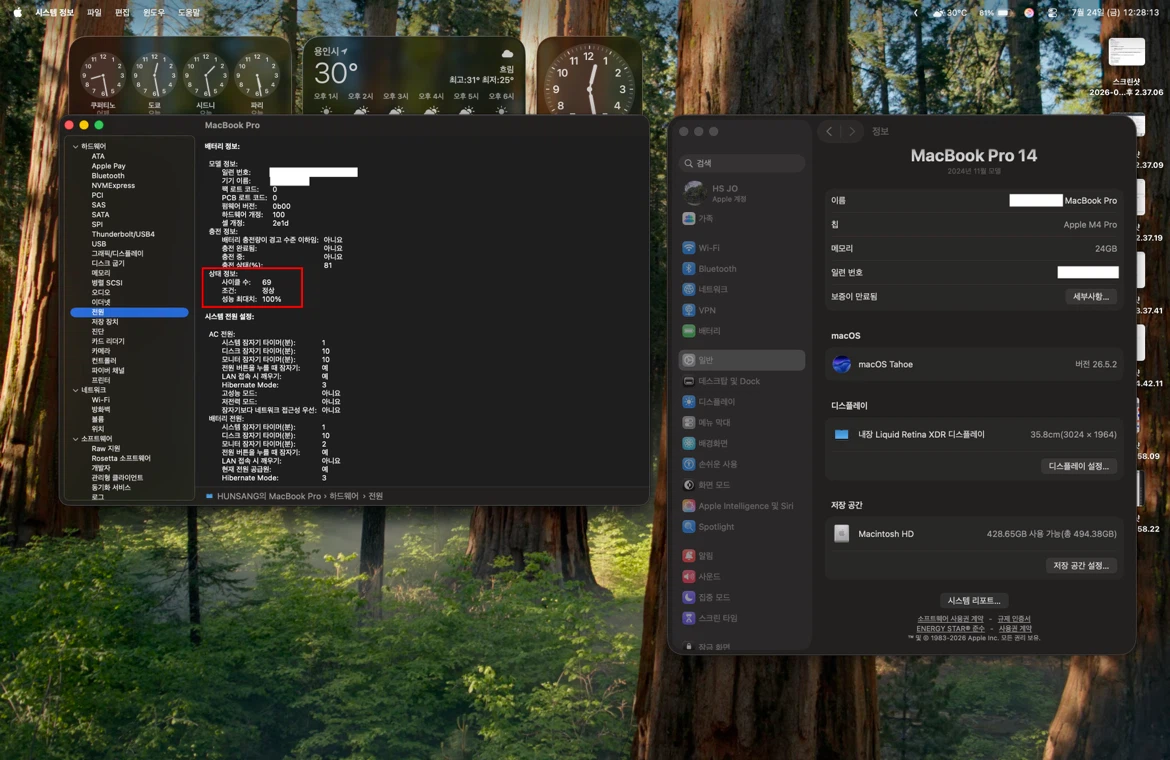
Task: Open 윈도우 menu in menu bar
Action: pos(154,12)
